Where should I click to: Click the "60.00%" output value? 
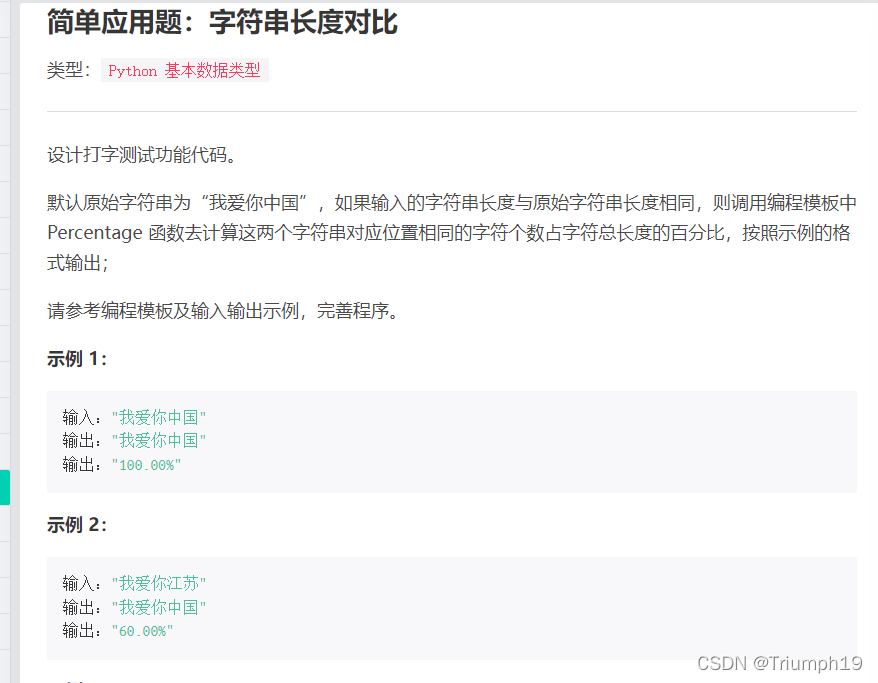point(142,631)
